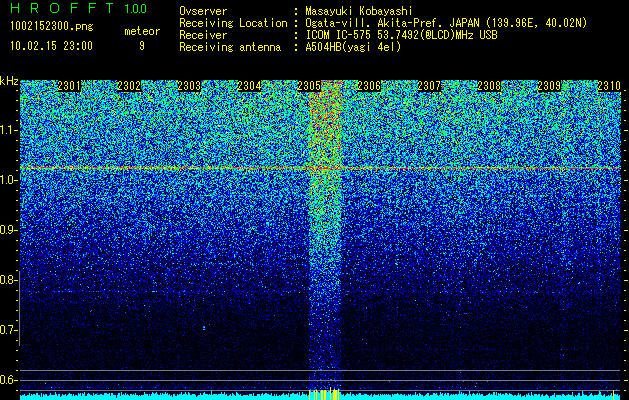The image size is (629, 400).
Task: Click the 'Receiving antenna' field label
Action: pyautogui.click(x=230, y=47)
